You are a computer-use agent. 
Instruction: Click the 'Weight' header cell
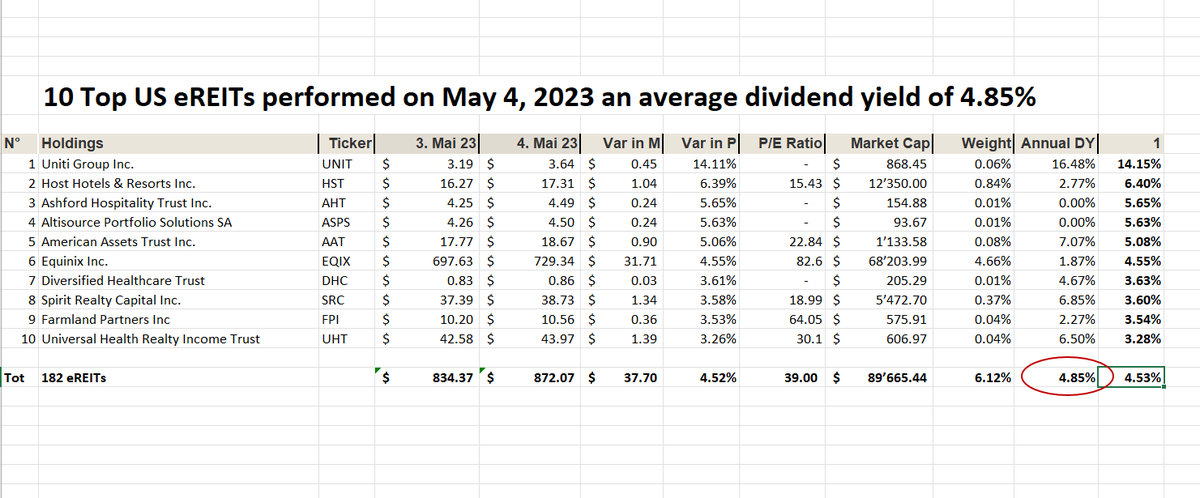[976, 143]
